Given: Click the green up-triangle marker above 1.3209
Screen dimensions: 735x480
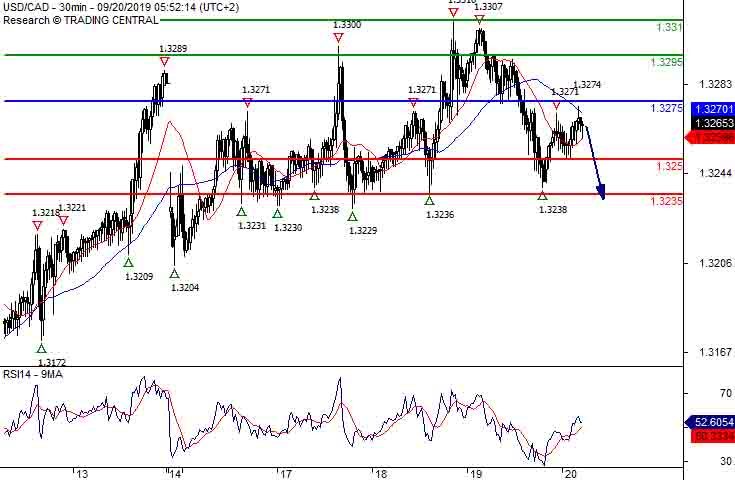Looking at the screenshot, I should (x=128, y=262).
